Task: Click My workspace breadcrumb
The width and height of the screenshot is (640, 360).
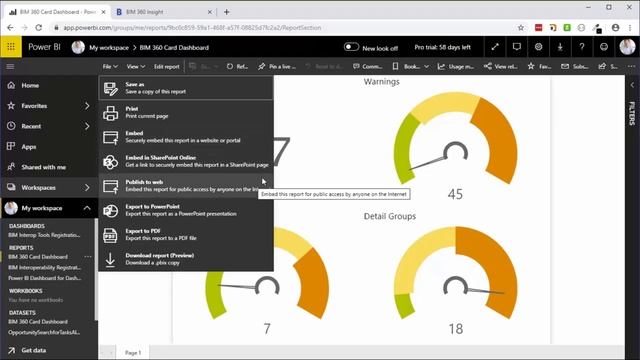Action: tap(109, 47)
